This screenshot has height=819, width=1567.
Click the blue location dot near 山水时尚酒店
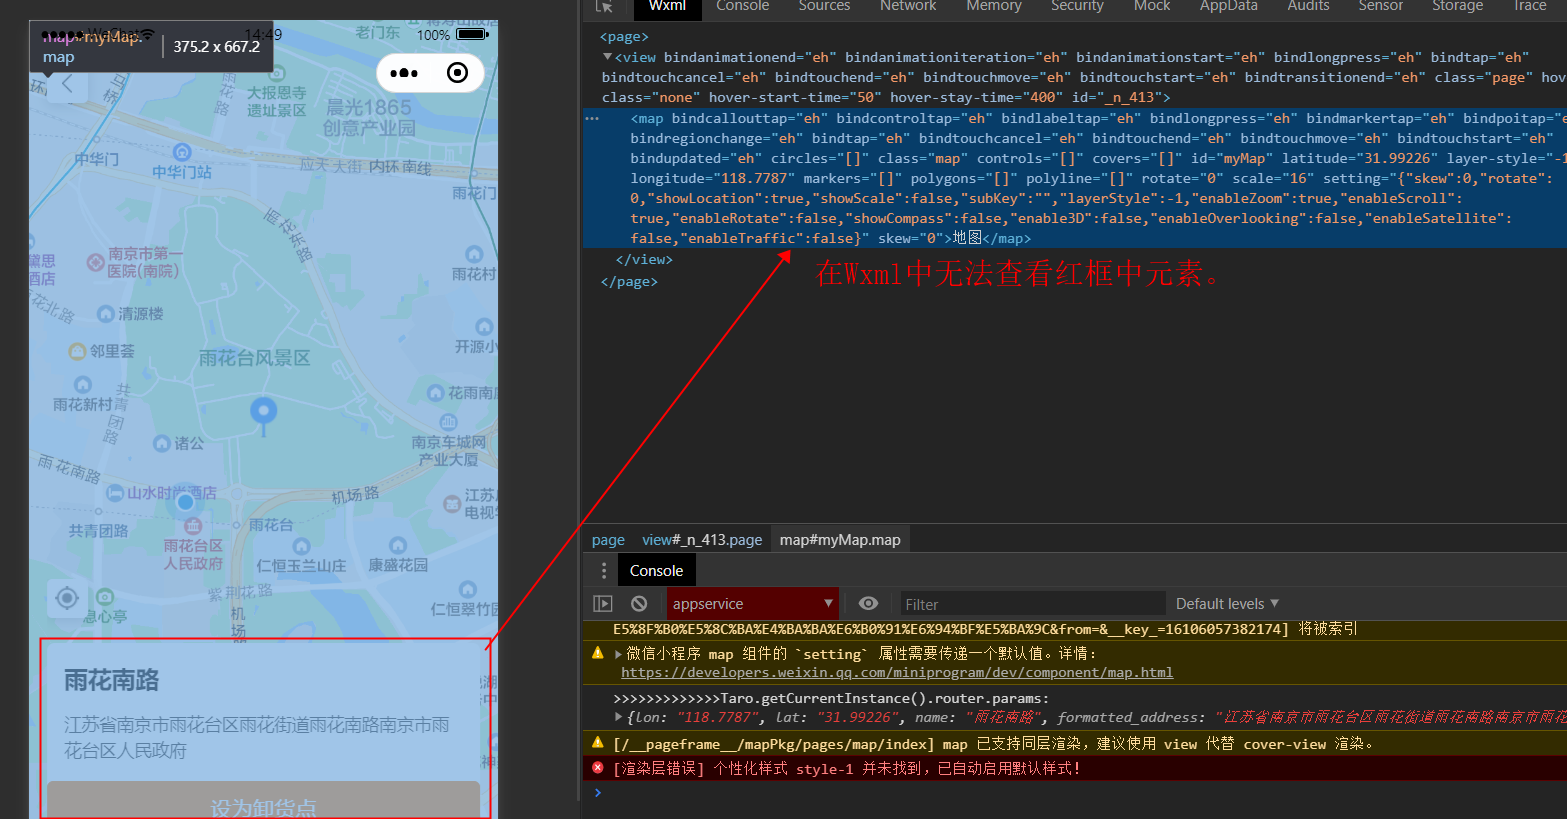(x=185, y=502)
